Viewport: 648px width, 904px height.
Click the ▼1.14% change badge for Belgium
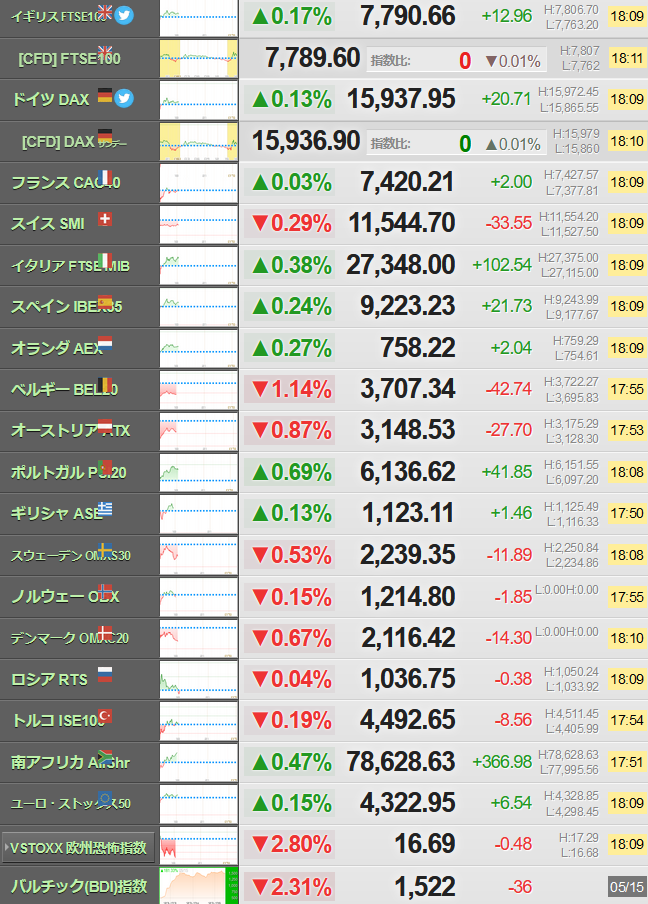(289, 389)
